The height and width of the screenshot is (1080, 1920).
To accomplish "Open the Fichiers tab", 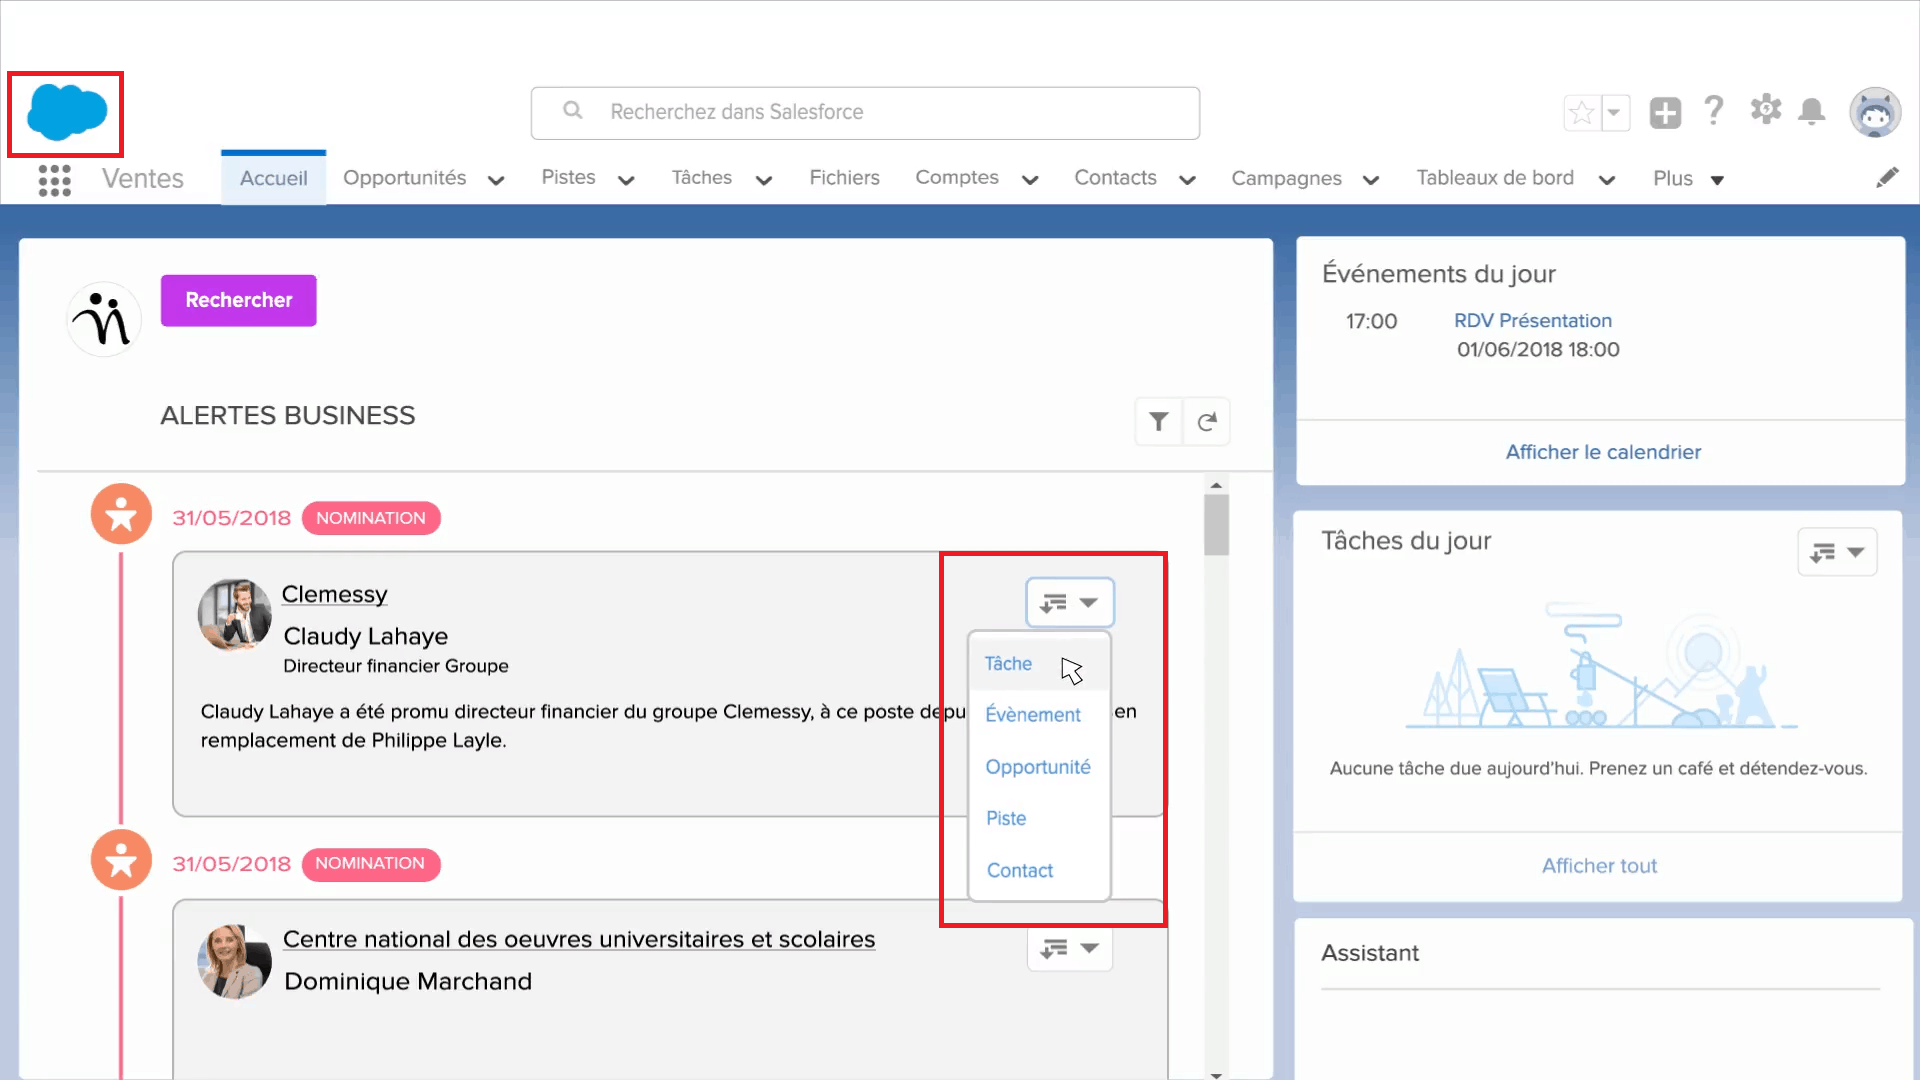I will click(x=844, y=178).
